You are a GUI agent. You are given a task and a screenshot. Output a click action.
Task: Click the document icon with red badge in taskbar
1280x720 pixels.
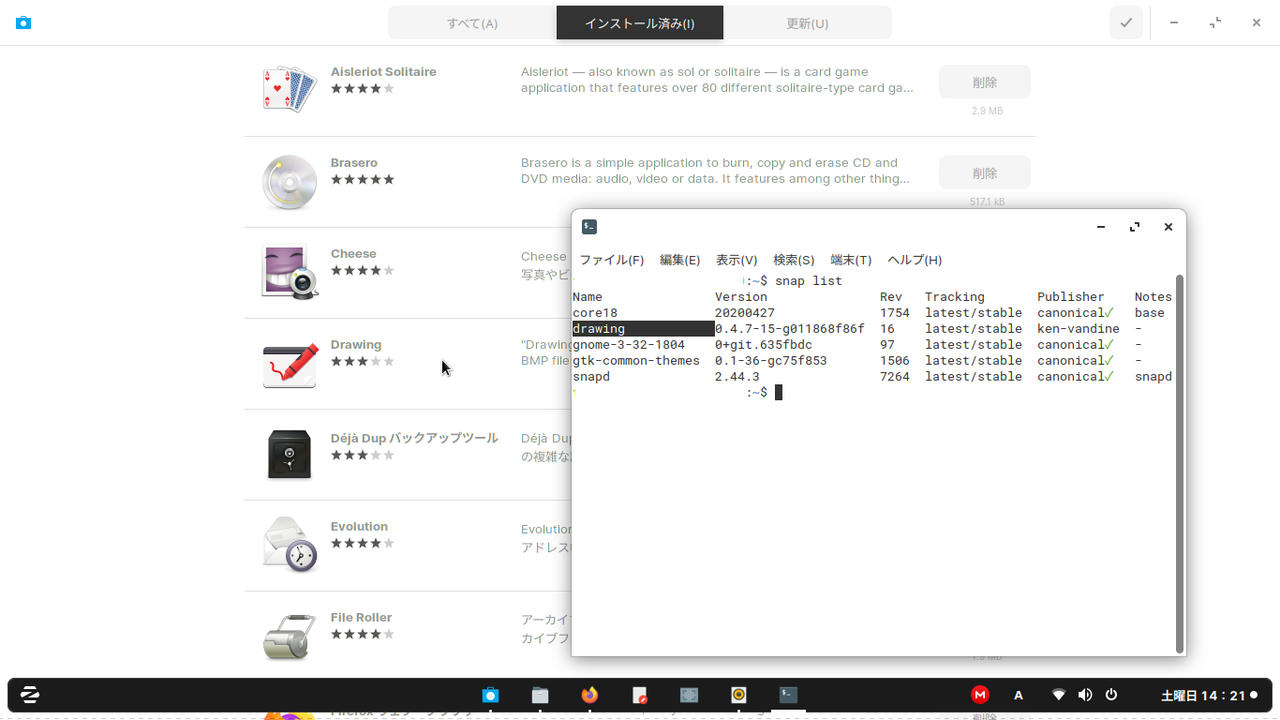tap(640, 695)
